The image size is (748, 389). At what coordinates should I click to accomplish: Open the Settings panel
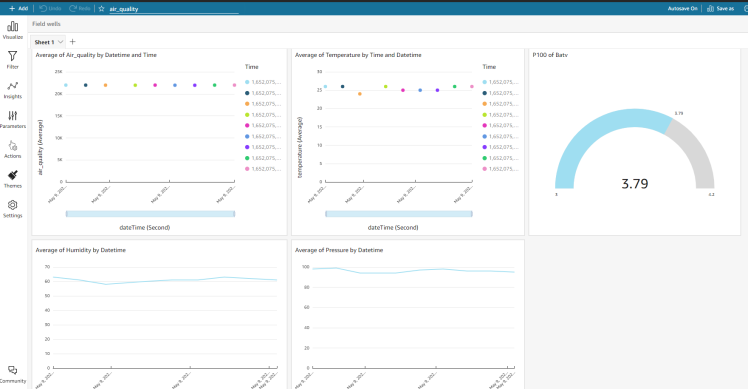click(x=13, y=209)
